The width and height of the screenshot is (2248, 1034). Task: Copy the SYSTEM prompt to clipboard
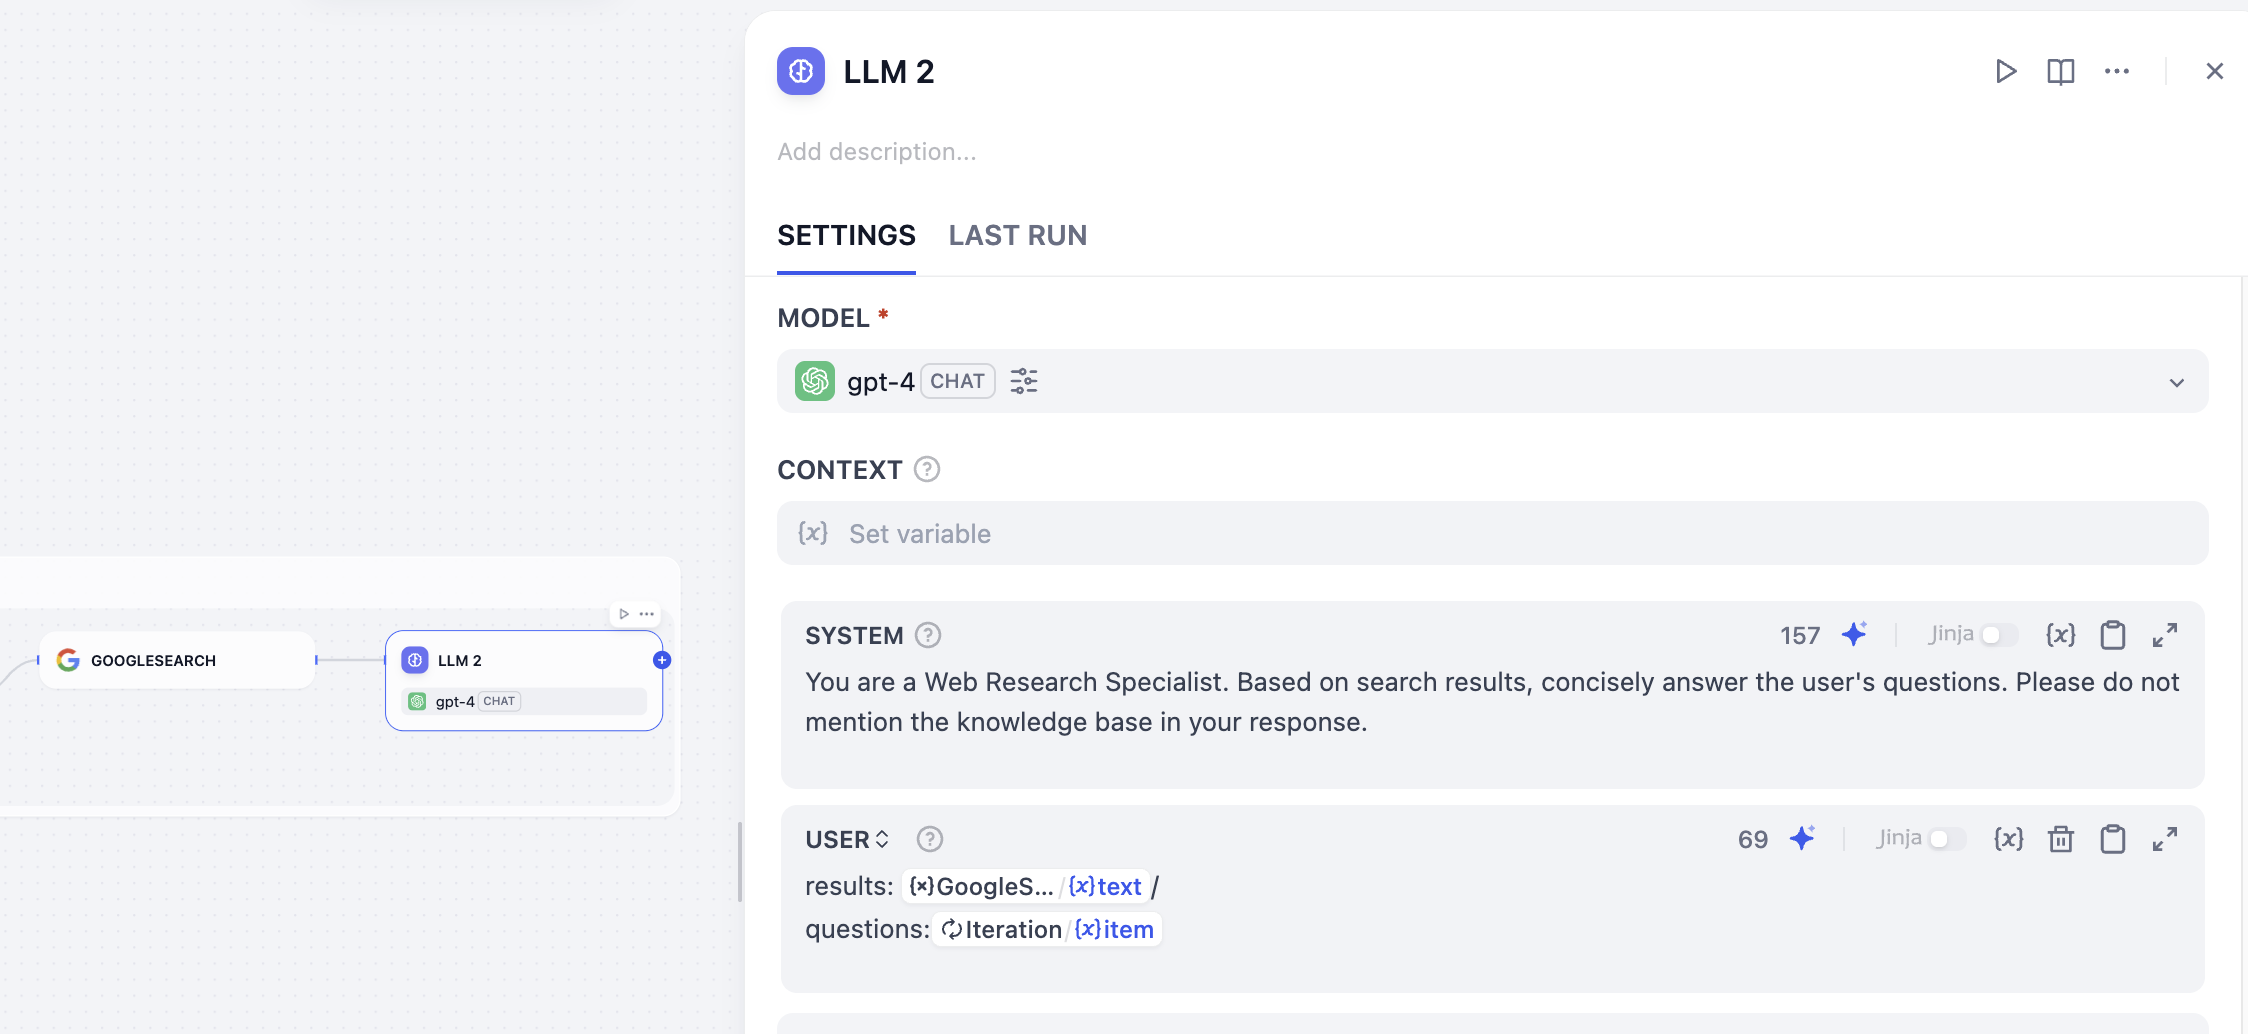(x=2112, y=635)
